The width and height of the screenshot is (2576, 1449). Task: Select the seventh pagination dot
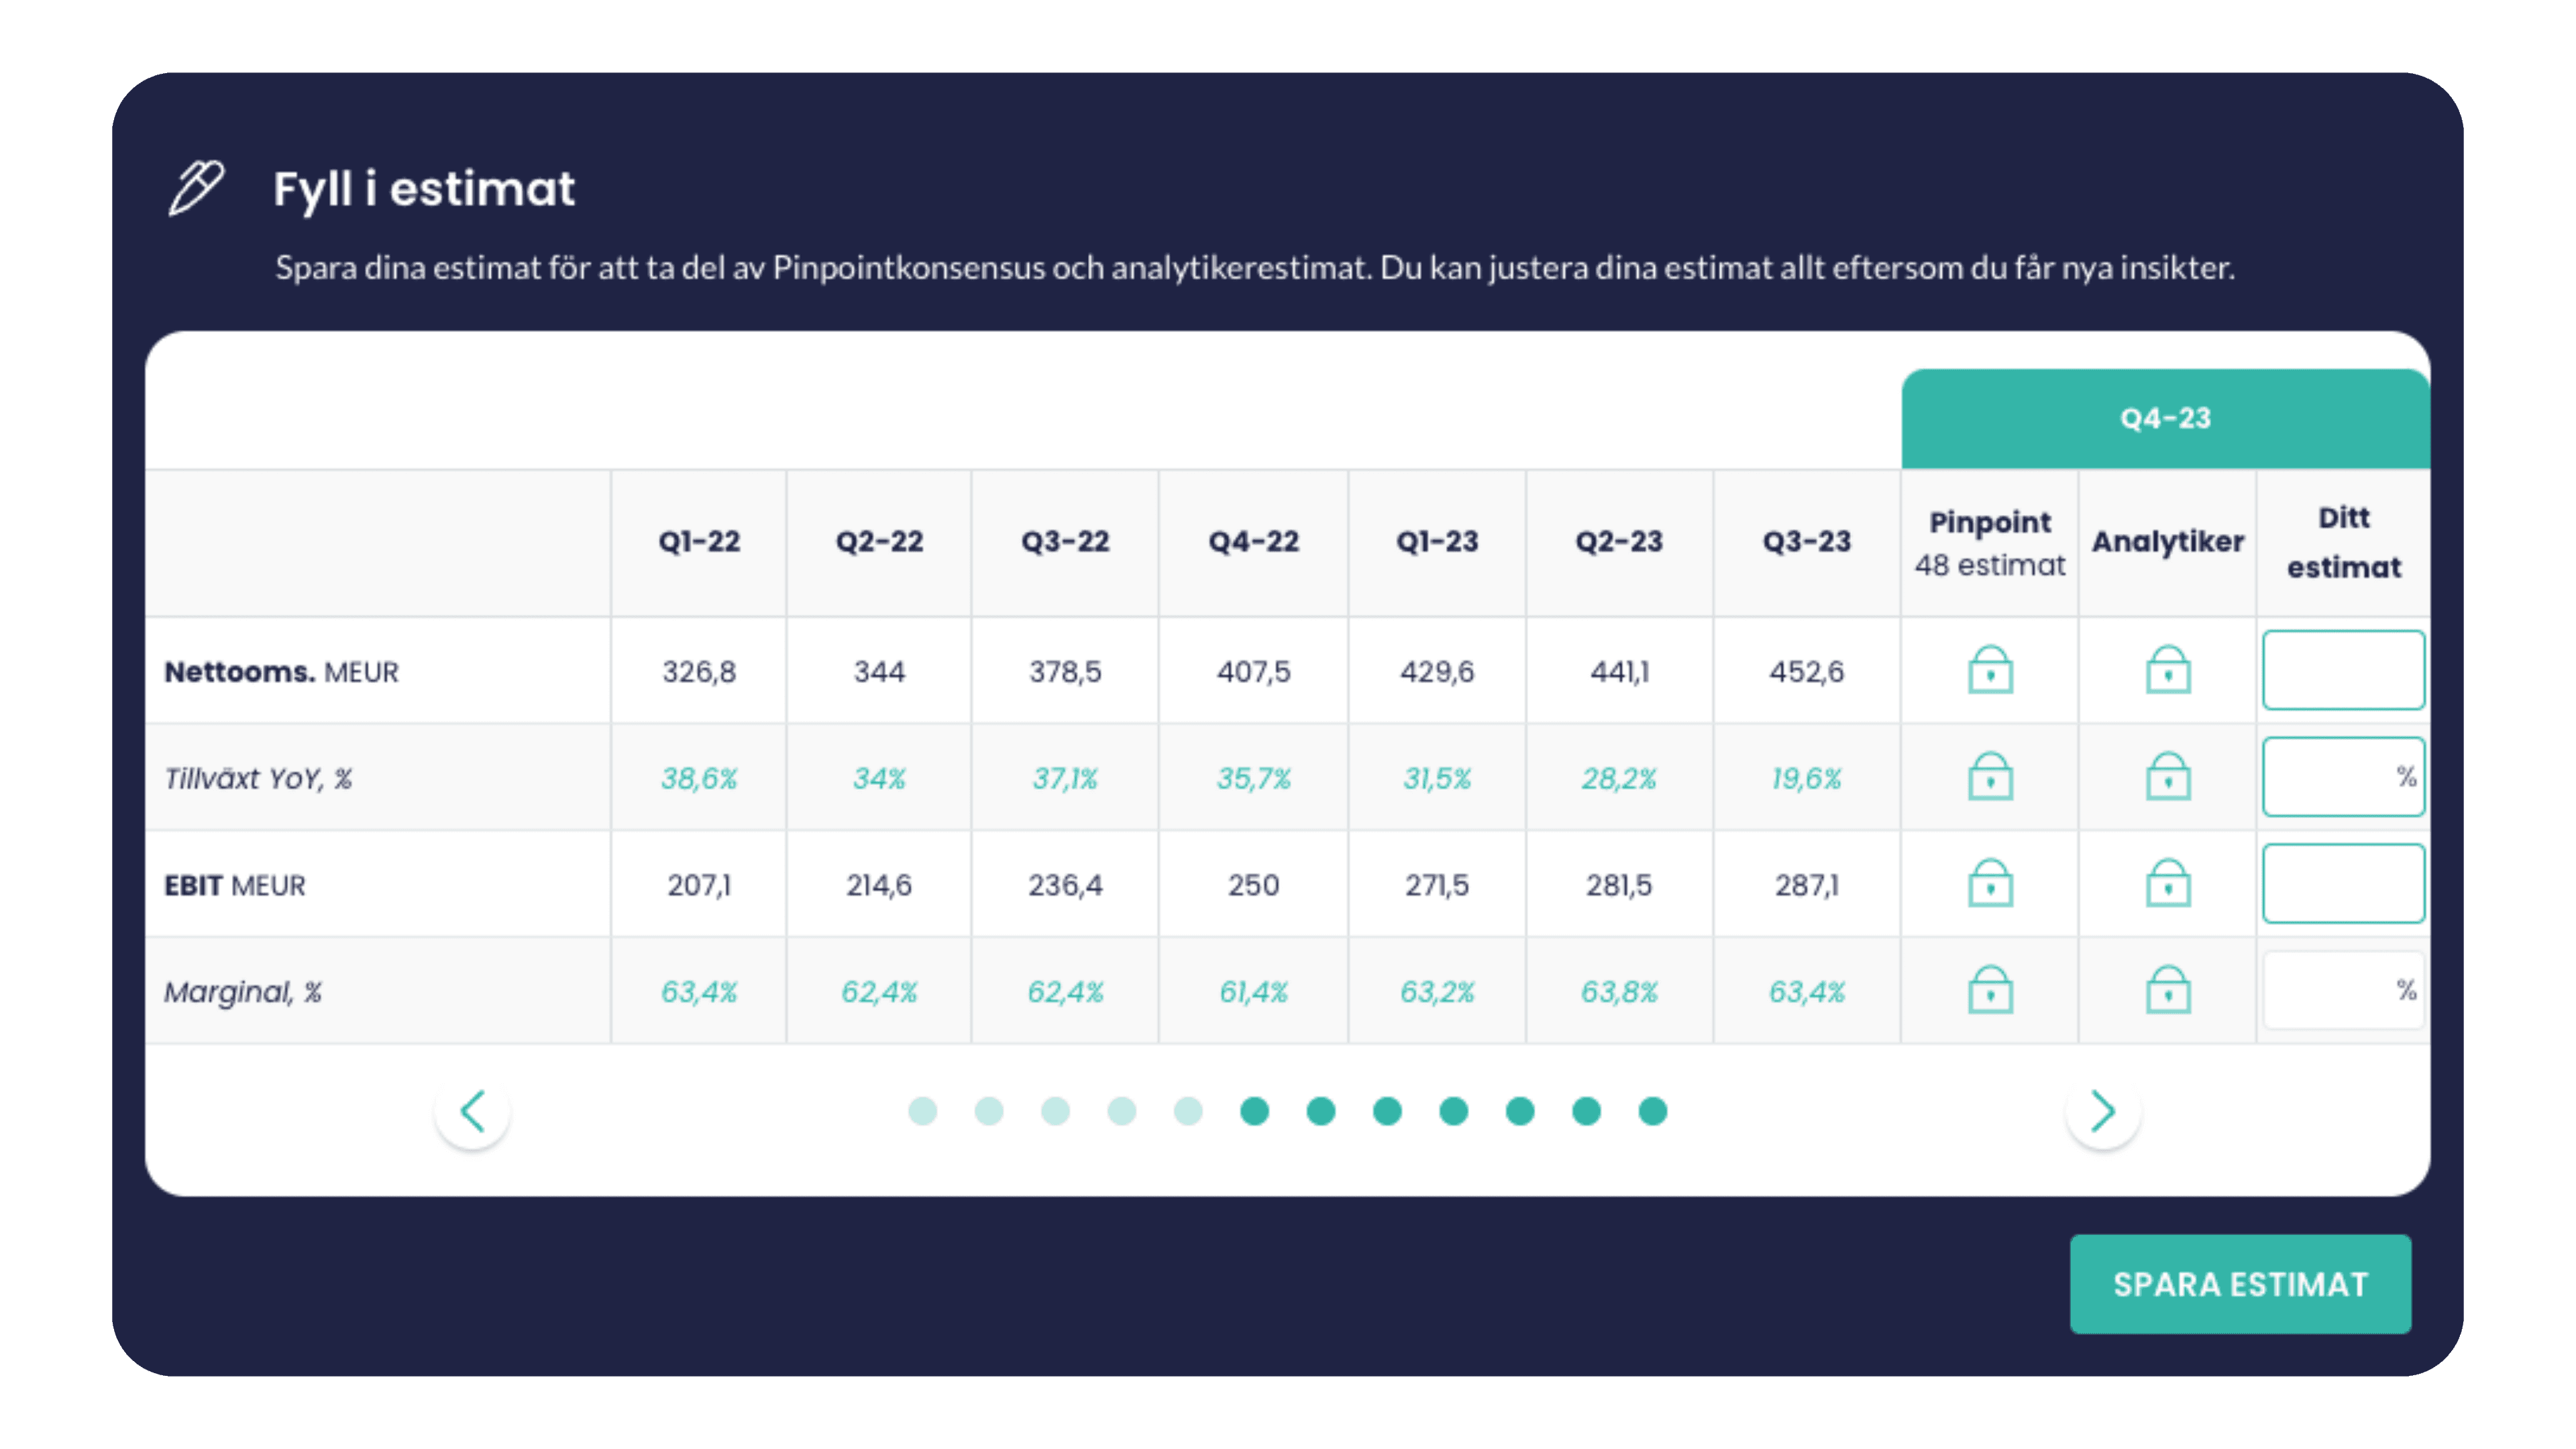(x=1321, y=1111)
